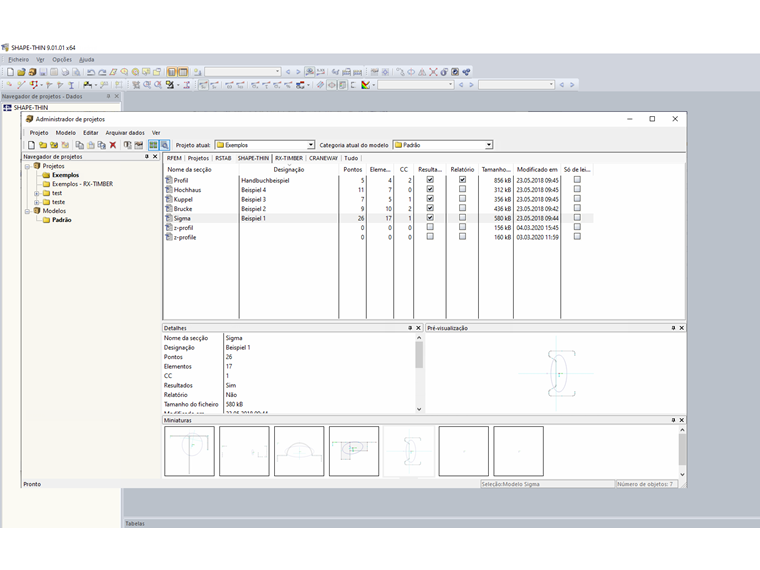Image resolution: width=760 pixels, height=570 pixels.
Task: Toggle Só de leitura checkbox for z-profile
Action: 577,237
